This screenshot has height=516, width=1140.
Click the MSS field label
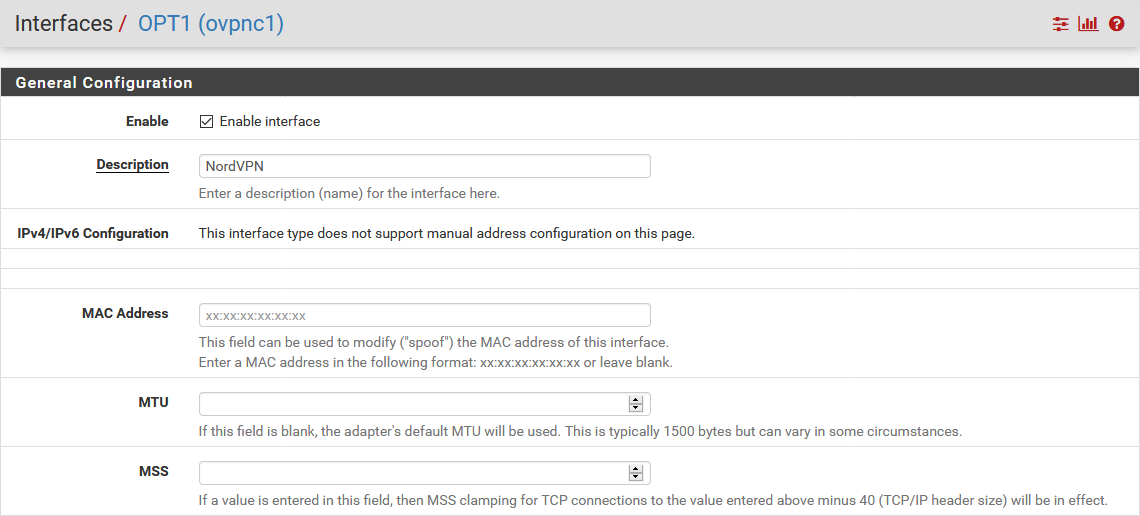[153, 472]
